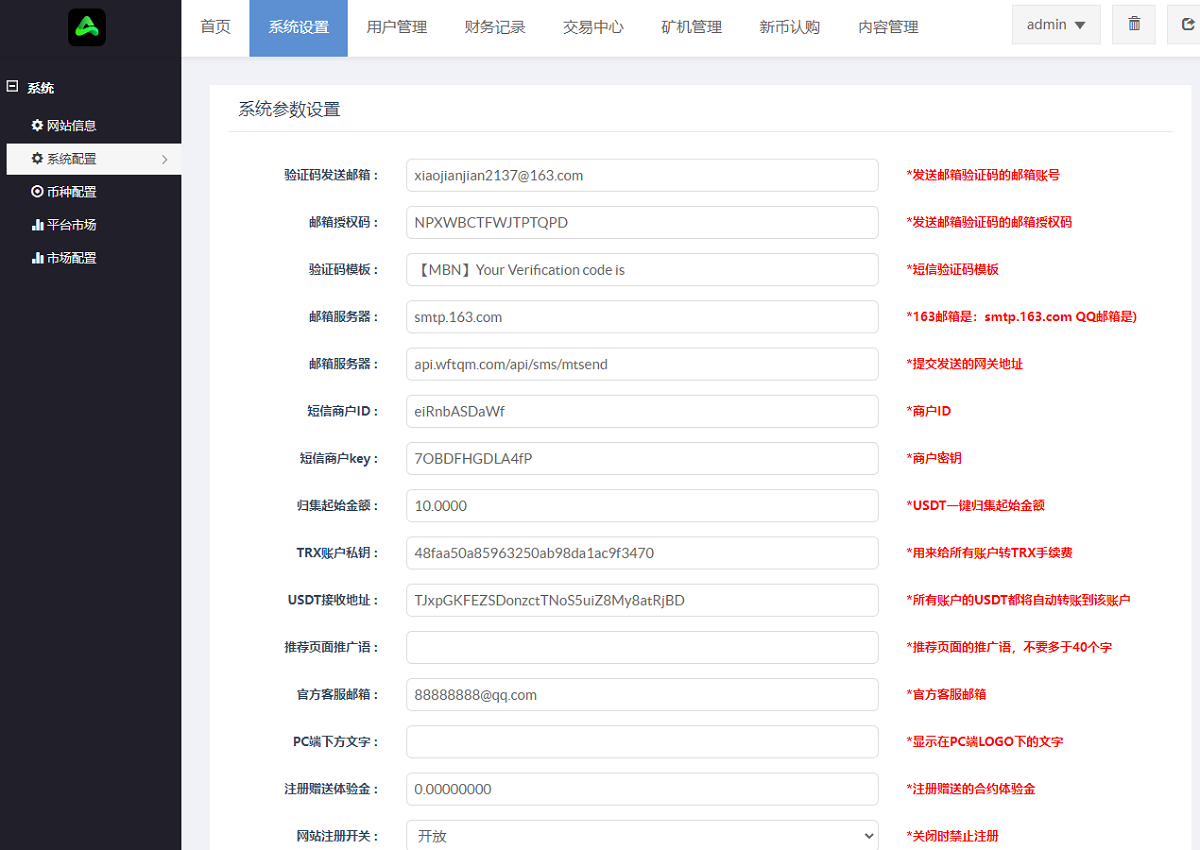Expand the 网站注册开关 dropdown
This screenshot has height=850, width=1200.
(x=642, y=836)
